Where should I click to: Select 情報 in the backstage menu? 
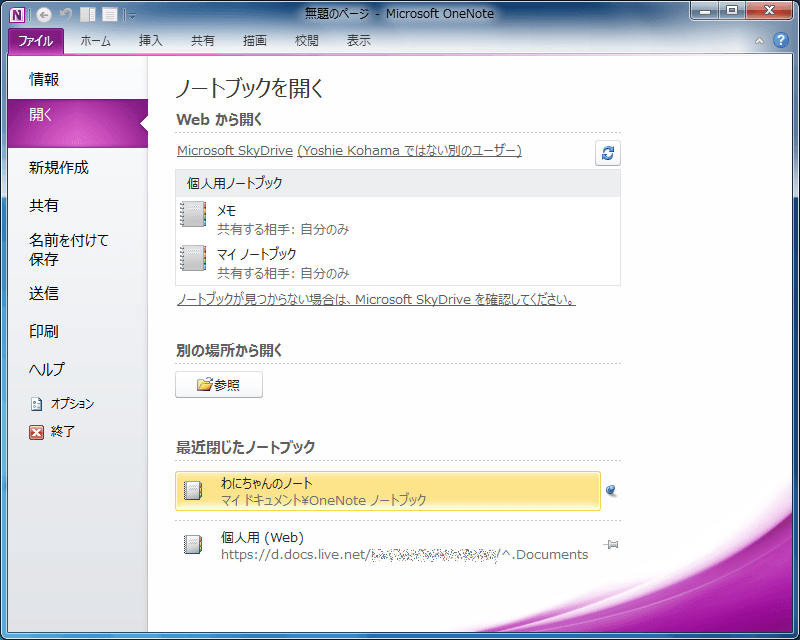[x=78, y=79]
